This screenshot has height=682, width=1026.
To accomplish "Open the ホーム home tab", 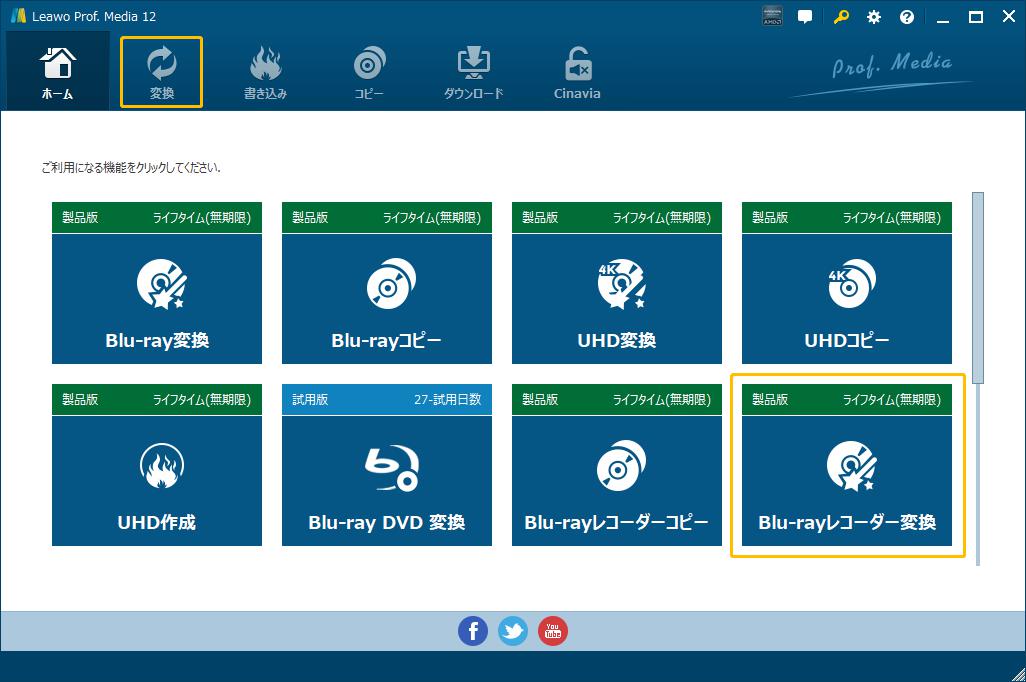I will tap(58, 71).
